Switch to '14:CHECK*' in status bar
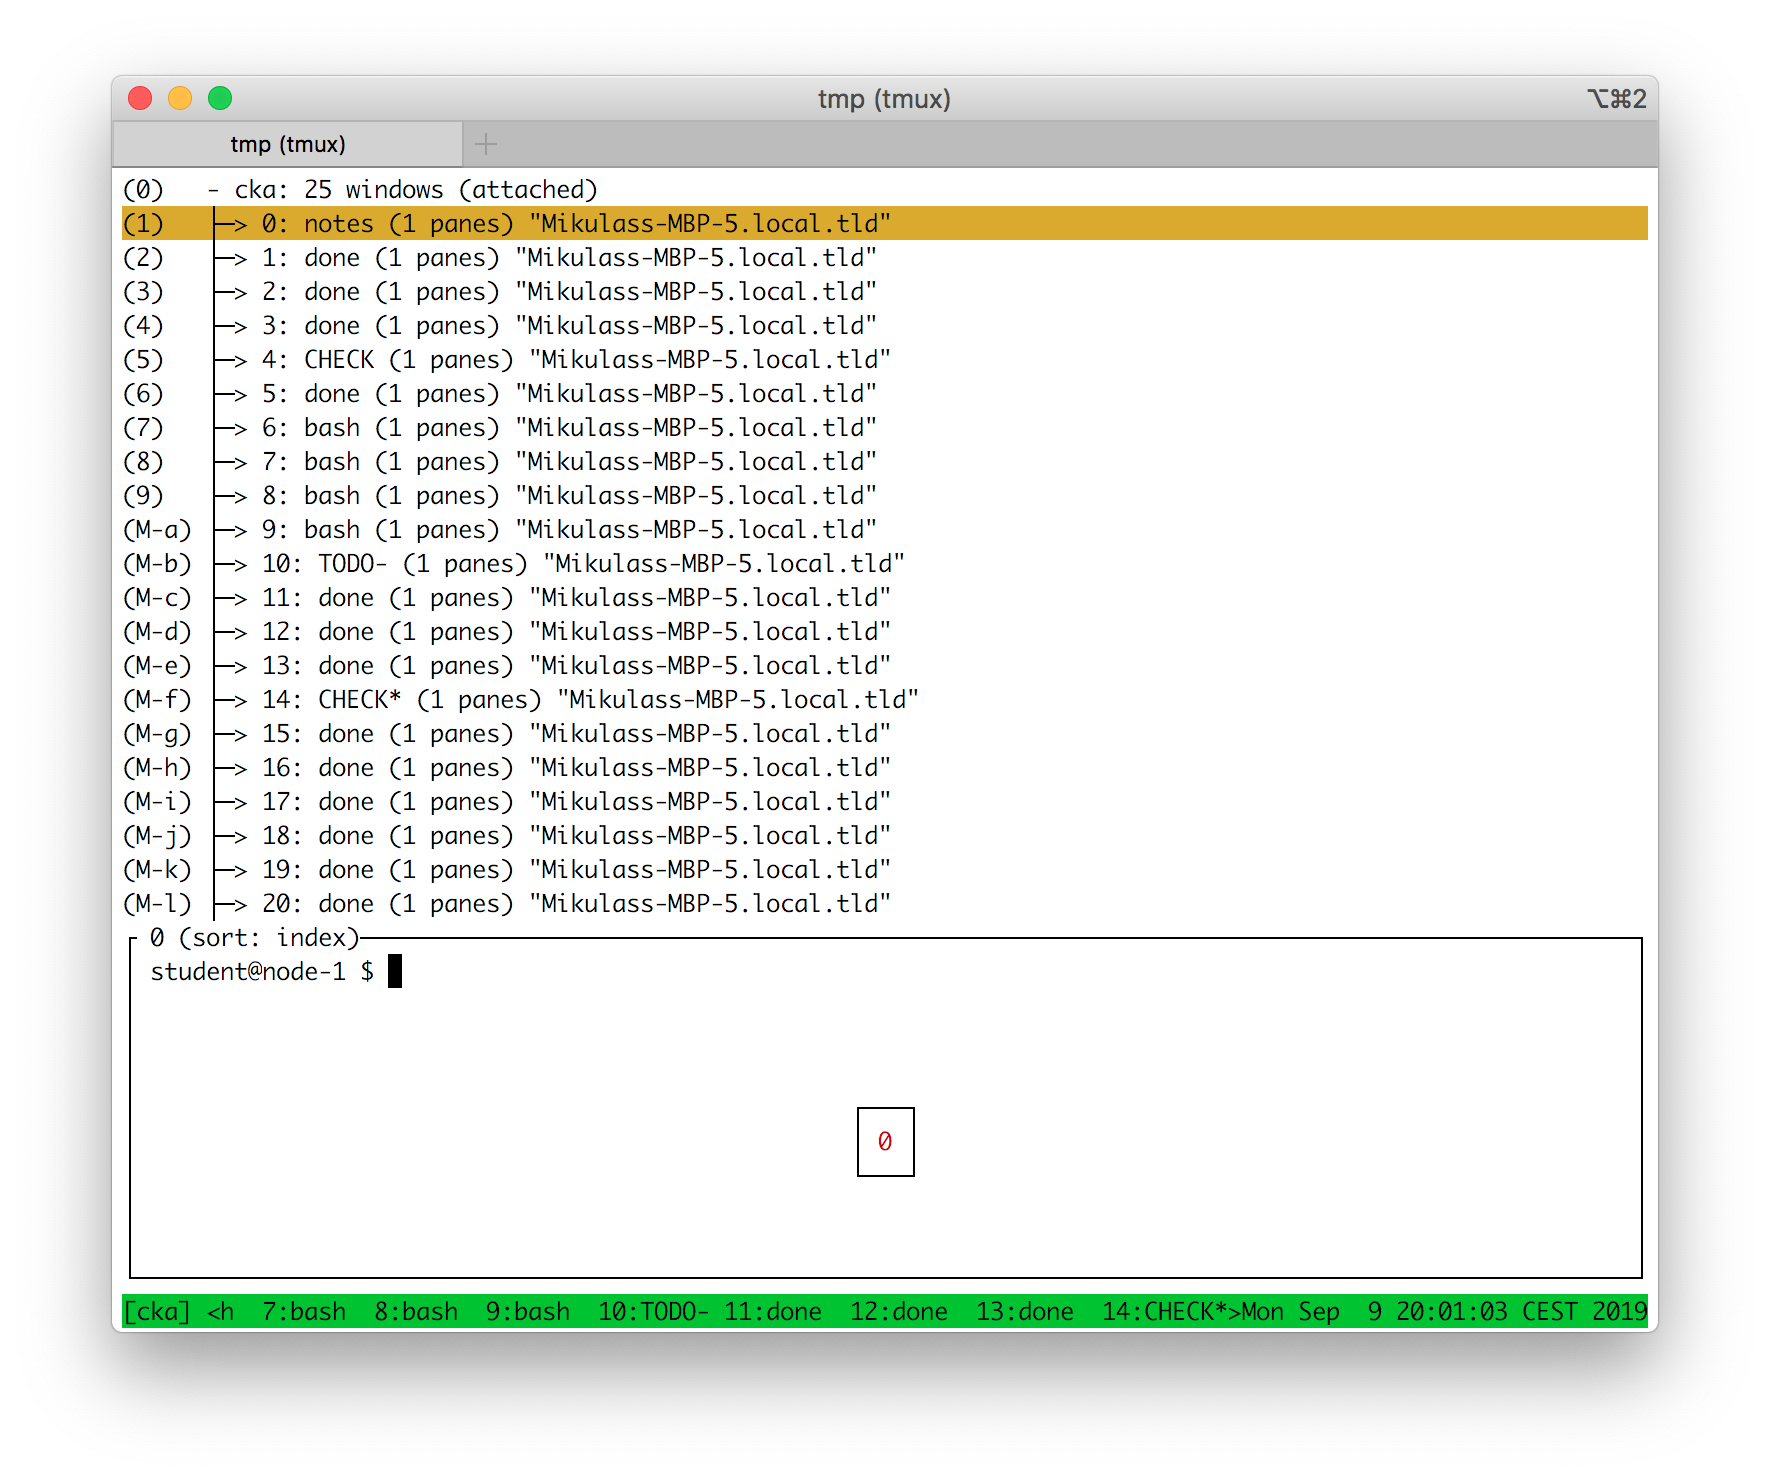Screen dimensions: 1770x1480 point(1165,1311)
